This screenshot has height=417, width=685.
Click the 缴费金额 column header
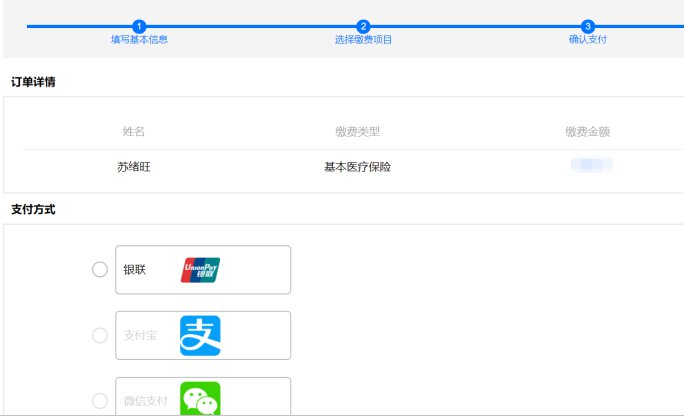coord(587,132)
